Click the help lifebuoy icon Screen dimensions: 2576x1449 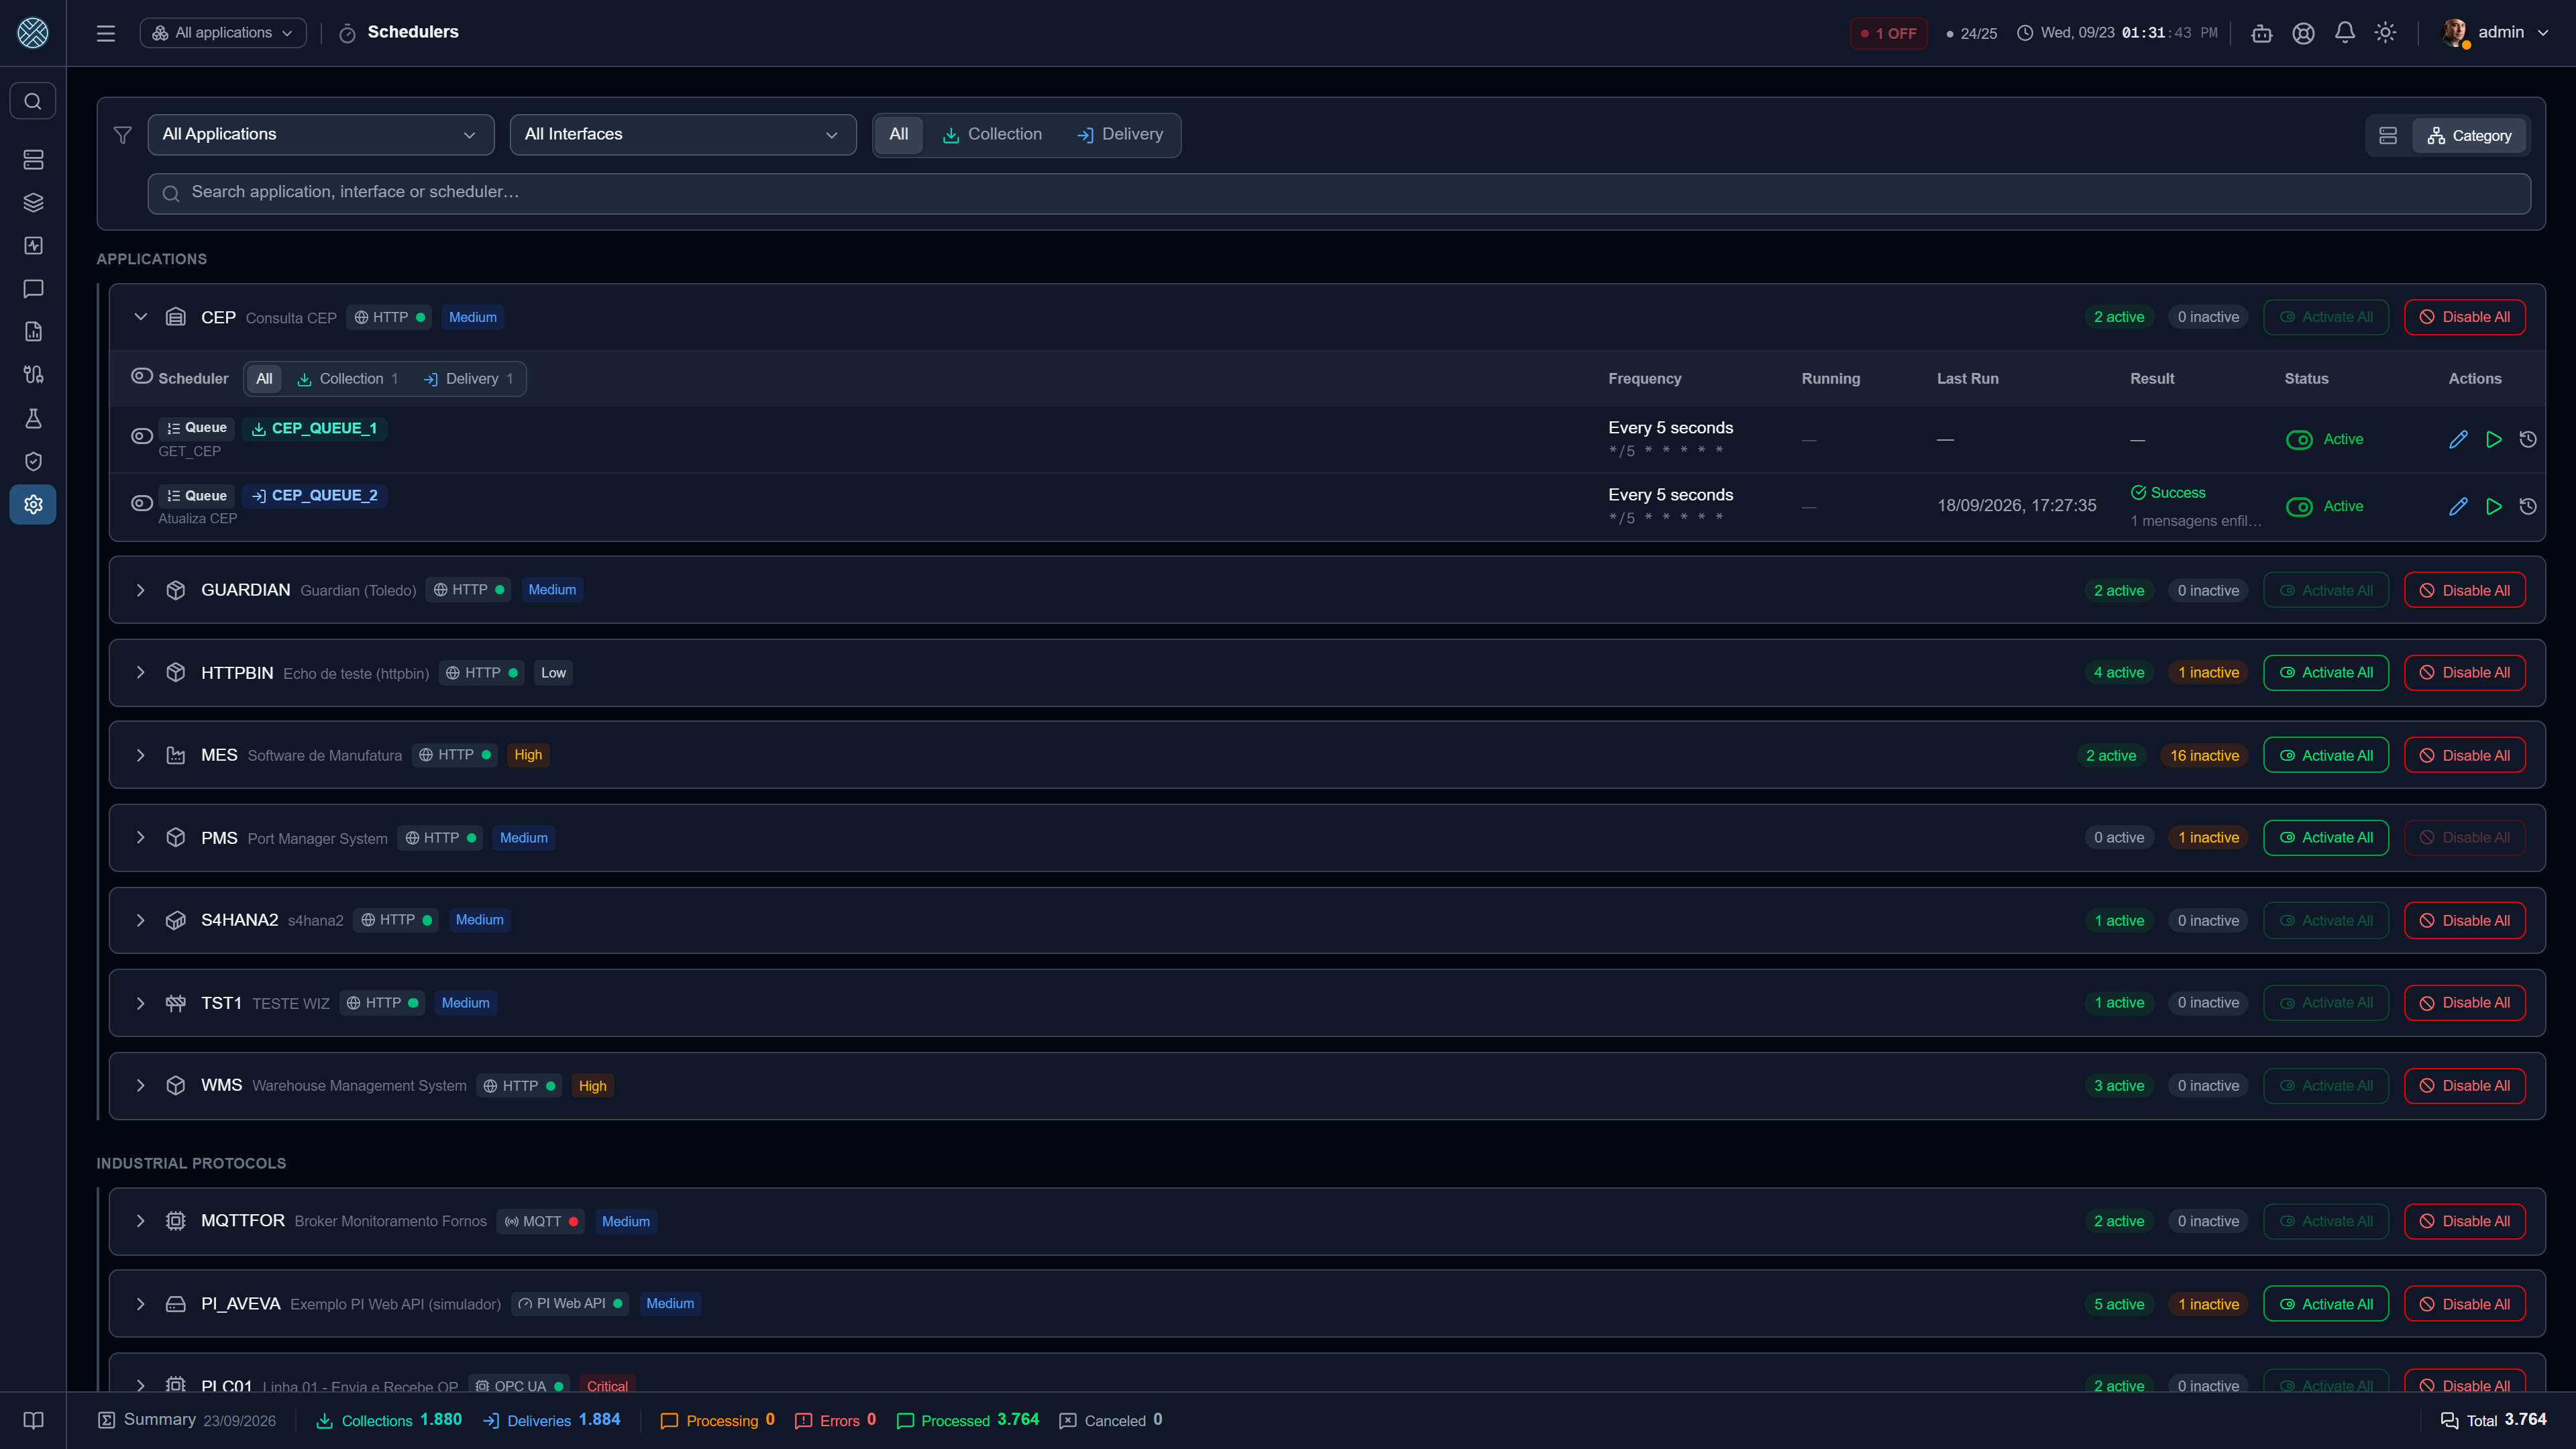tap(2303, 33)
